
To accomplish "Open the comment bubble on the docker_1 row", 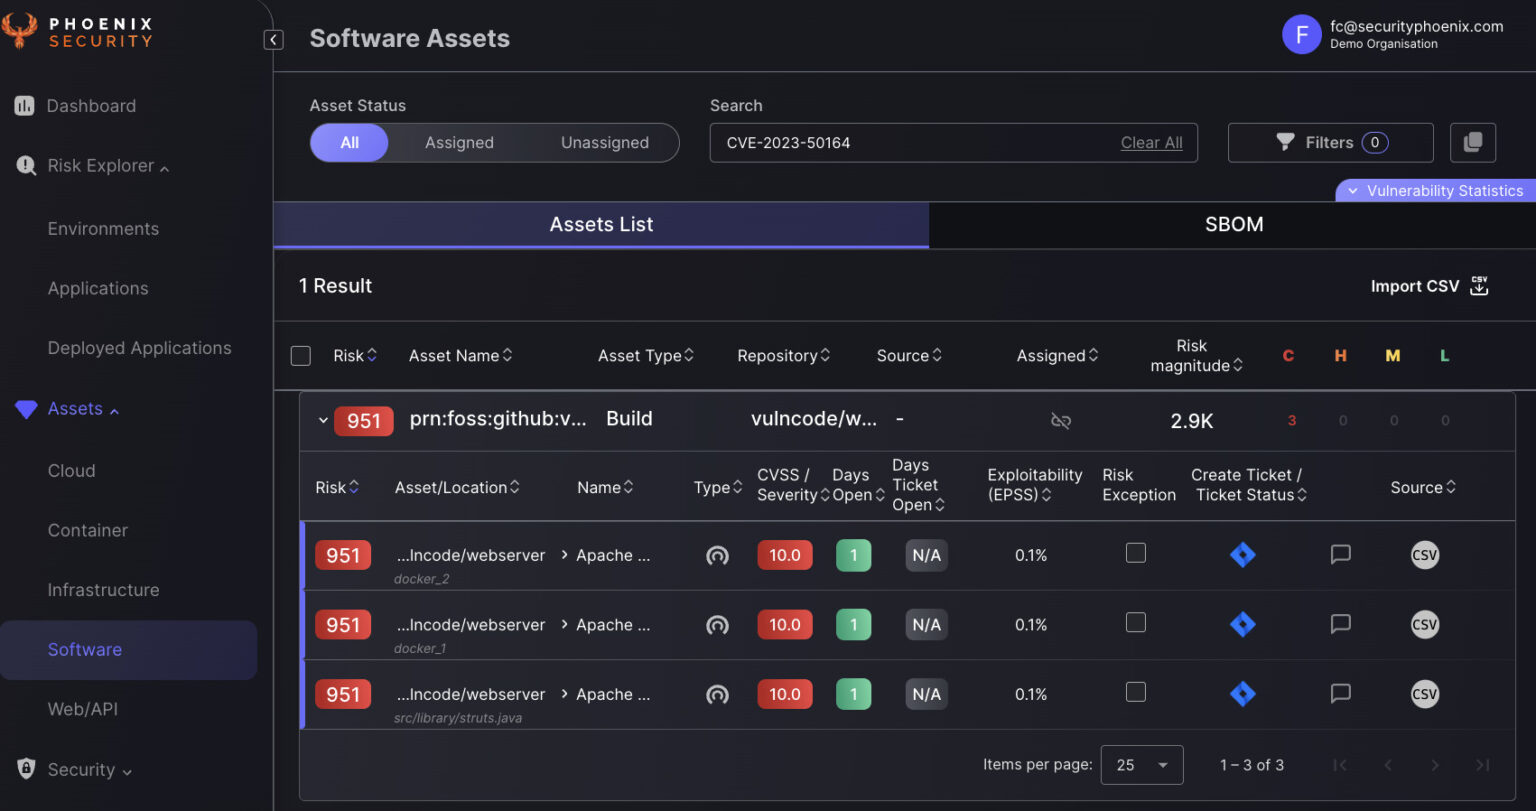I will tap(1340, 624).
